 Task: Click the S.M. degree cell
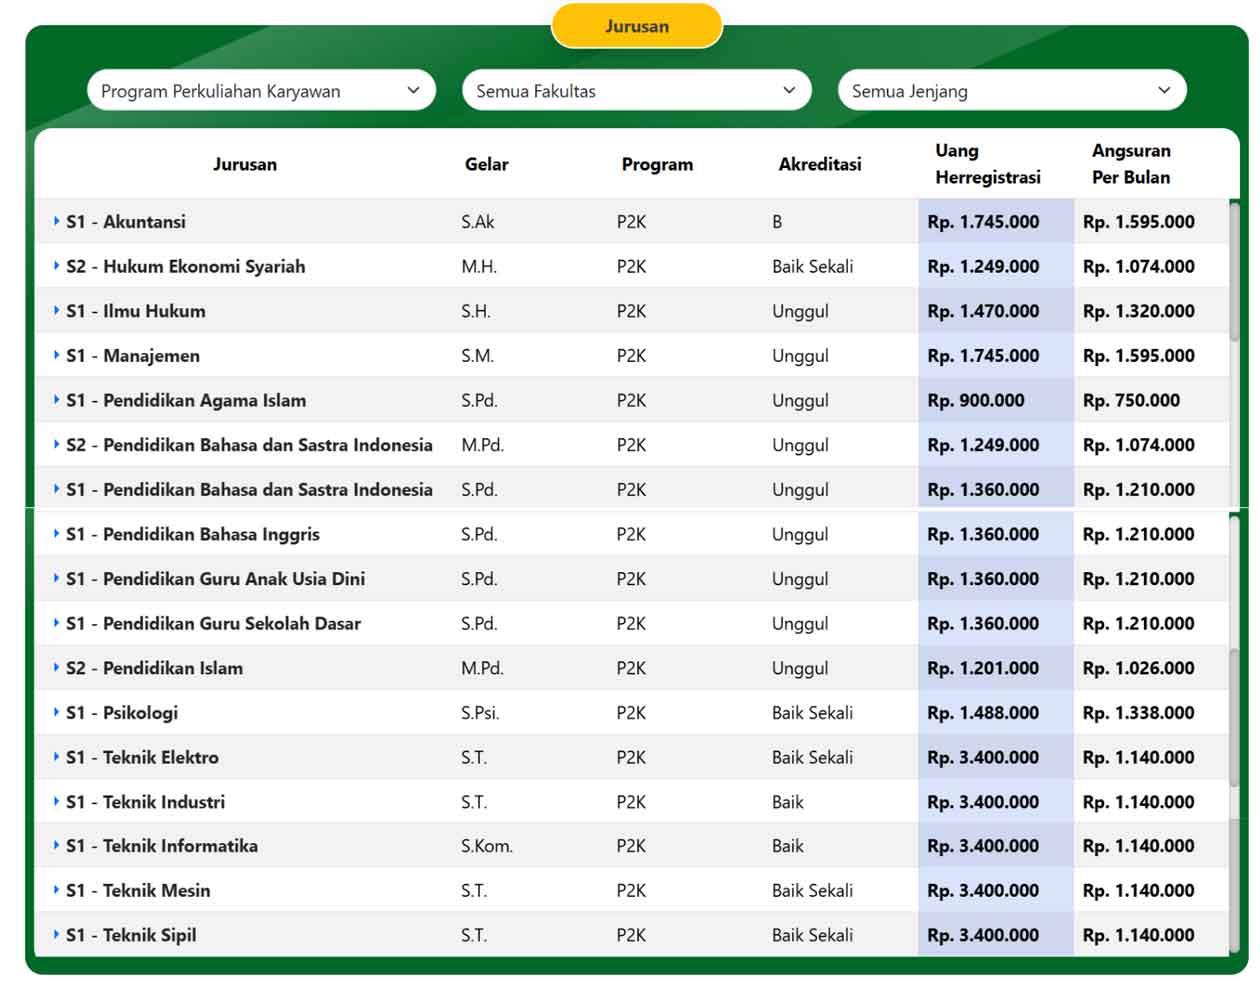point(477,356)
